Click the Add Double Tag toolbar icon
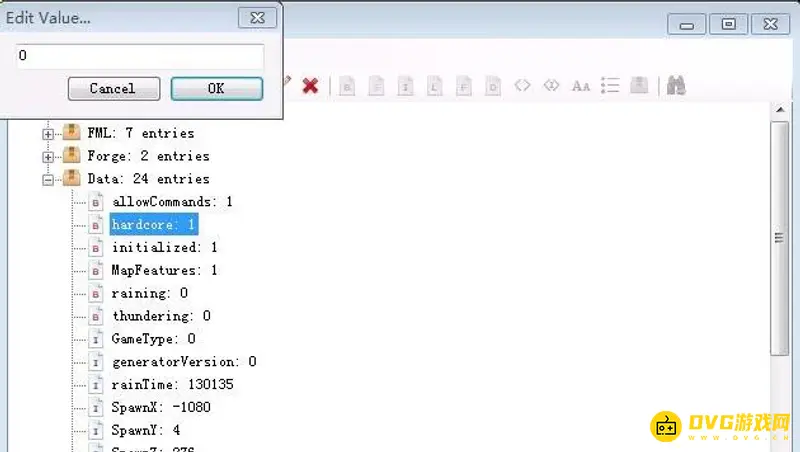This screenshot has height=452, width=800. point(493,86)
